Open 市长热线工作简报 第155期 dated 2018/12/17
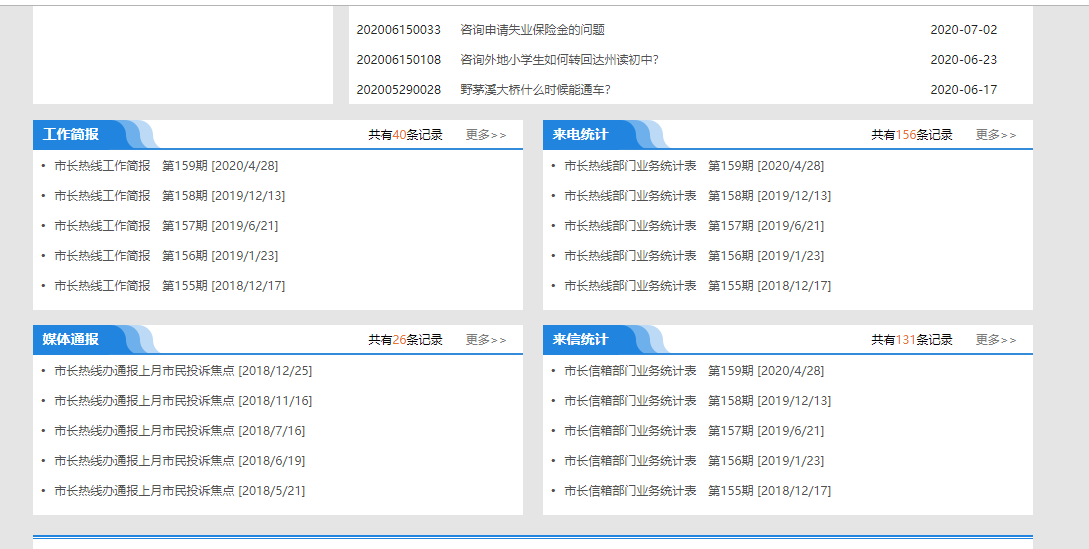Screen dimensions: 1089x549 point(169,286)
